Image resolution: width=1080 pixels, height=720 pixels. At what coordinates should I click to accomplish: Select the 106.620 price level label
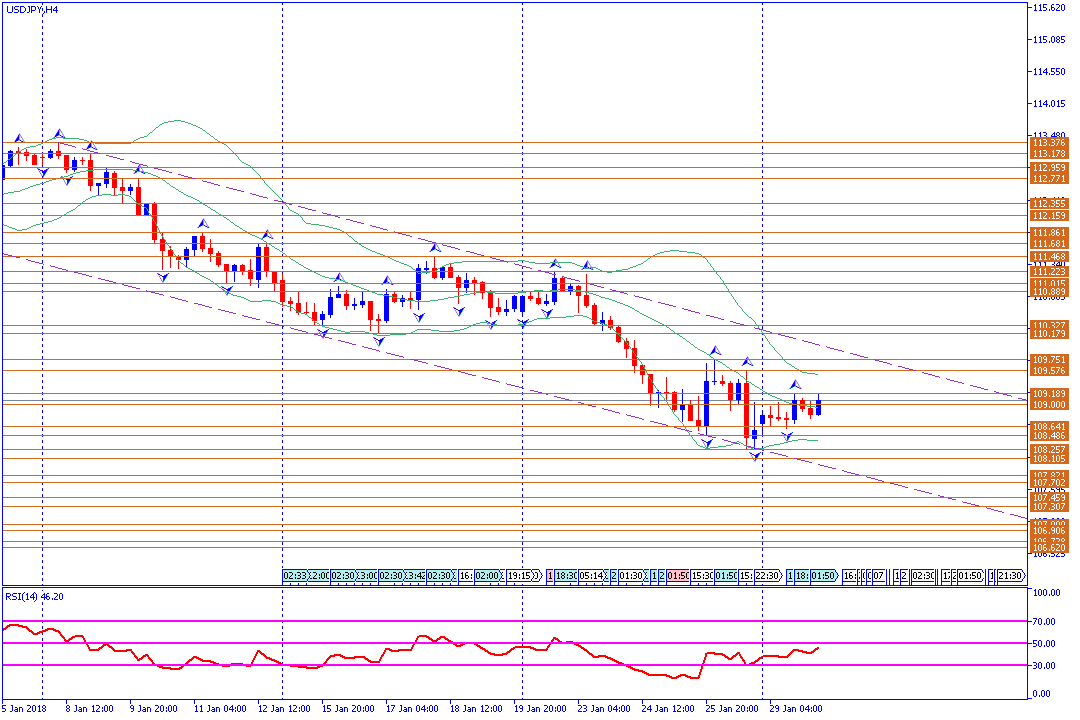click(x=1049, y=548)
